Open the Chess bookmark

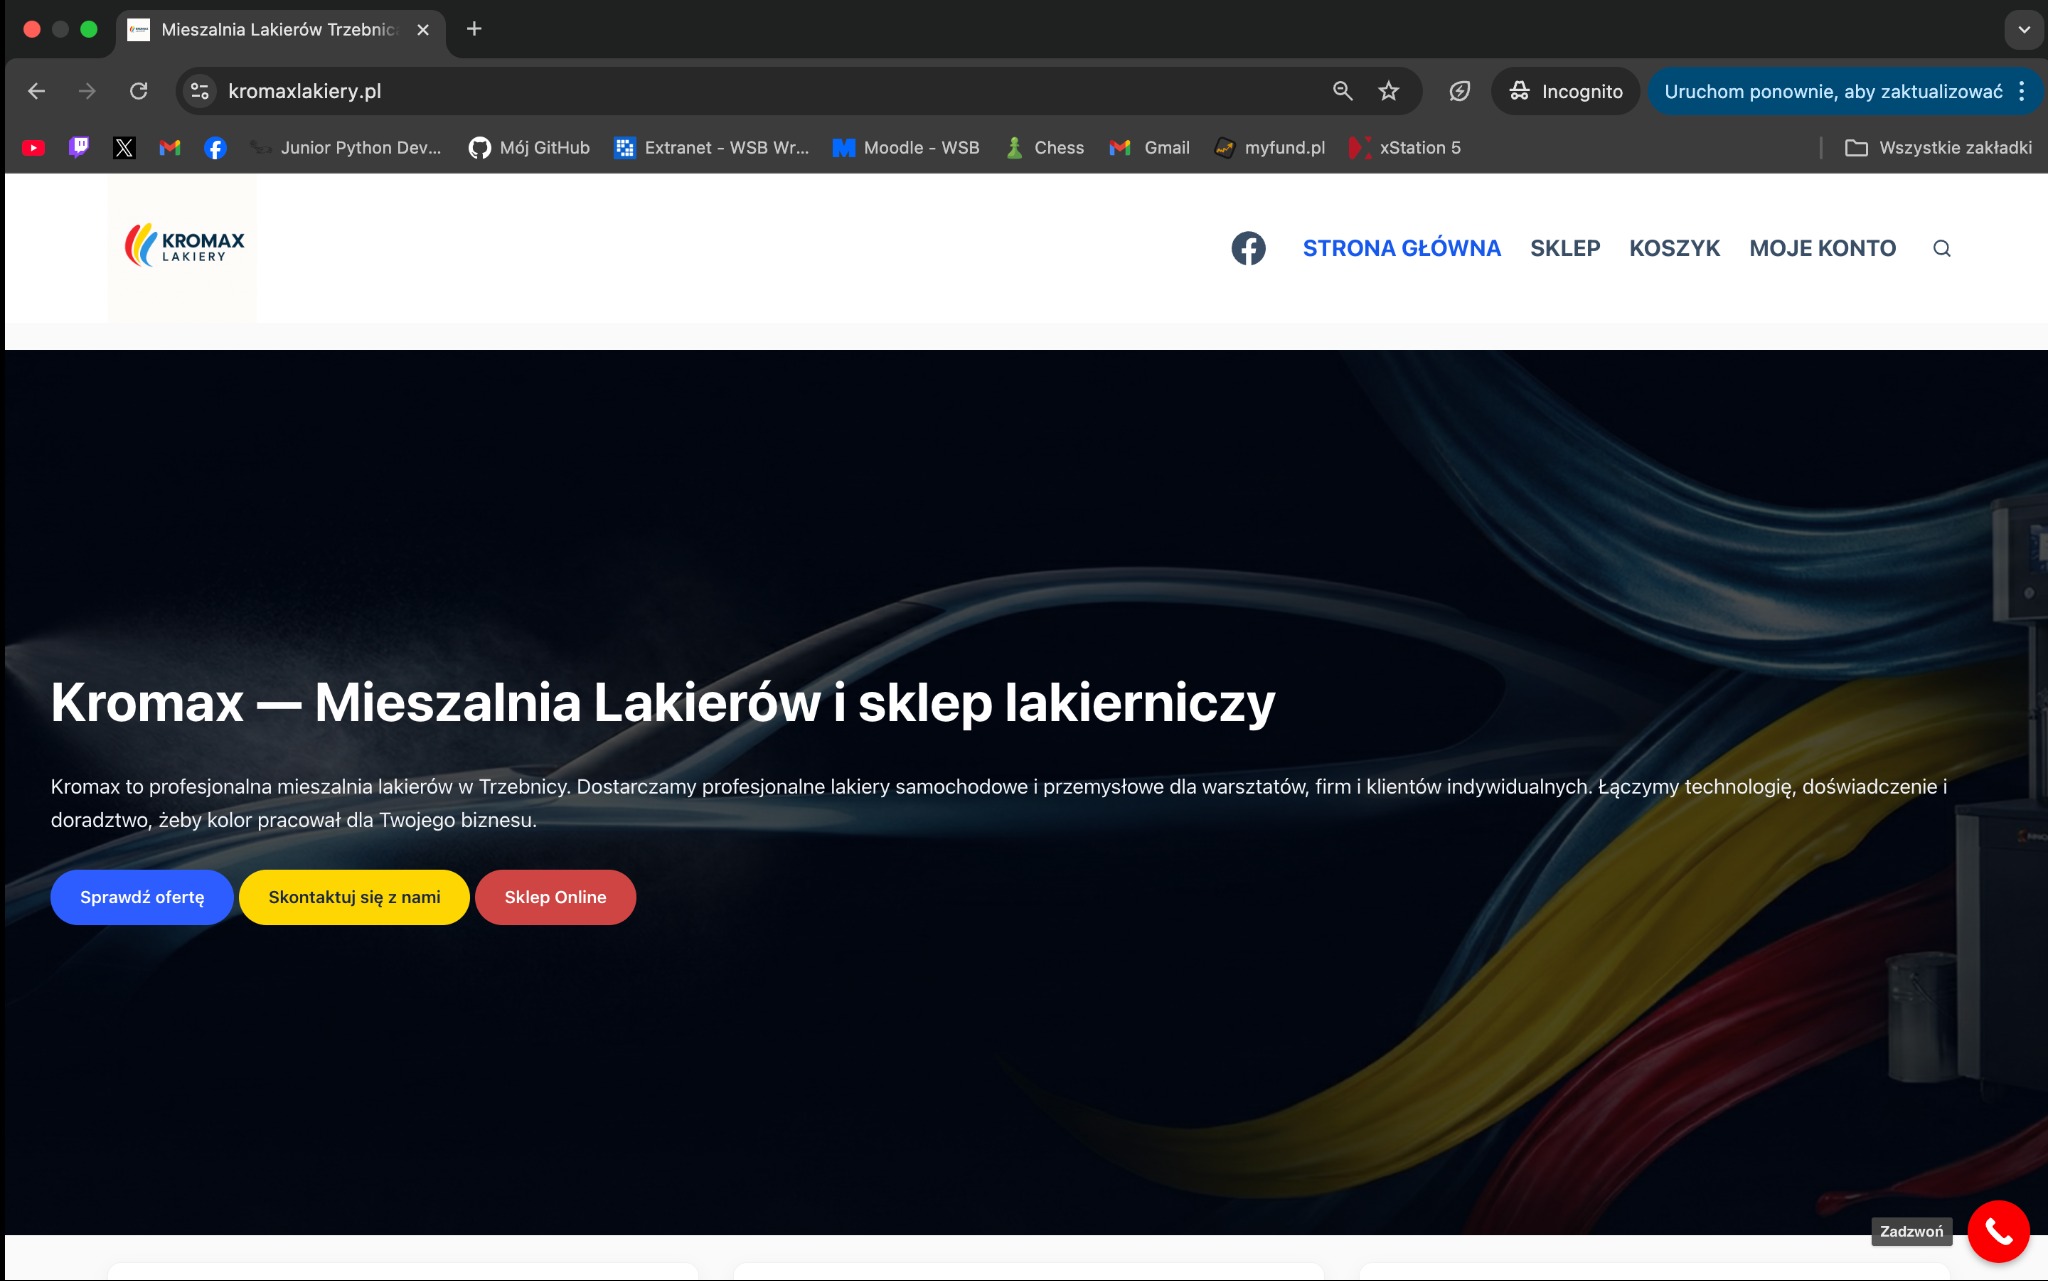[x=1045, y=147]
